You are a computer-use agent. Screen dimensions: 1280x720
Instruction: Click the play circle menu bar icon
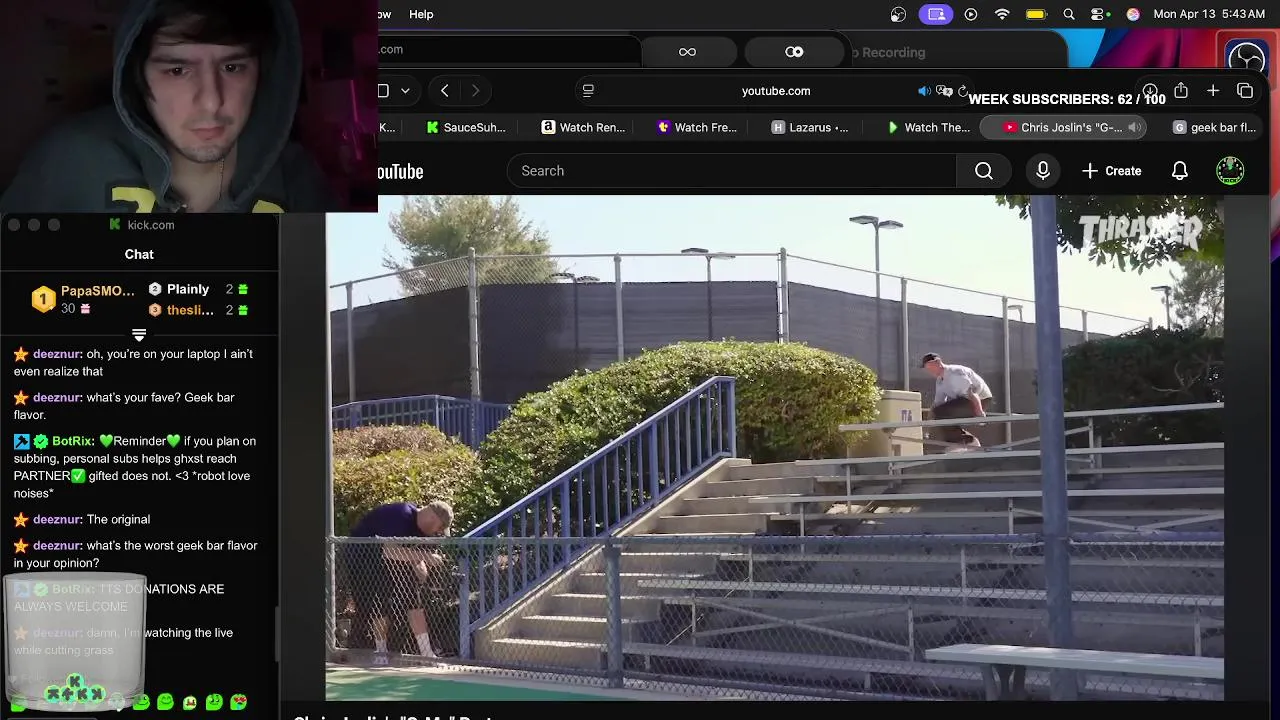[970, 14]
